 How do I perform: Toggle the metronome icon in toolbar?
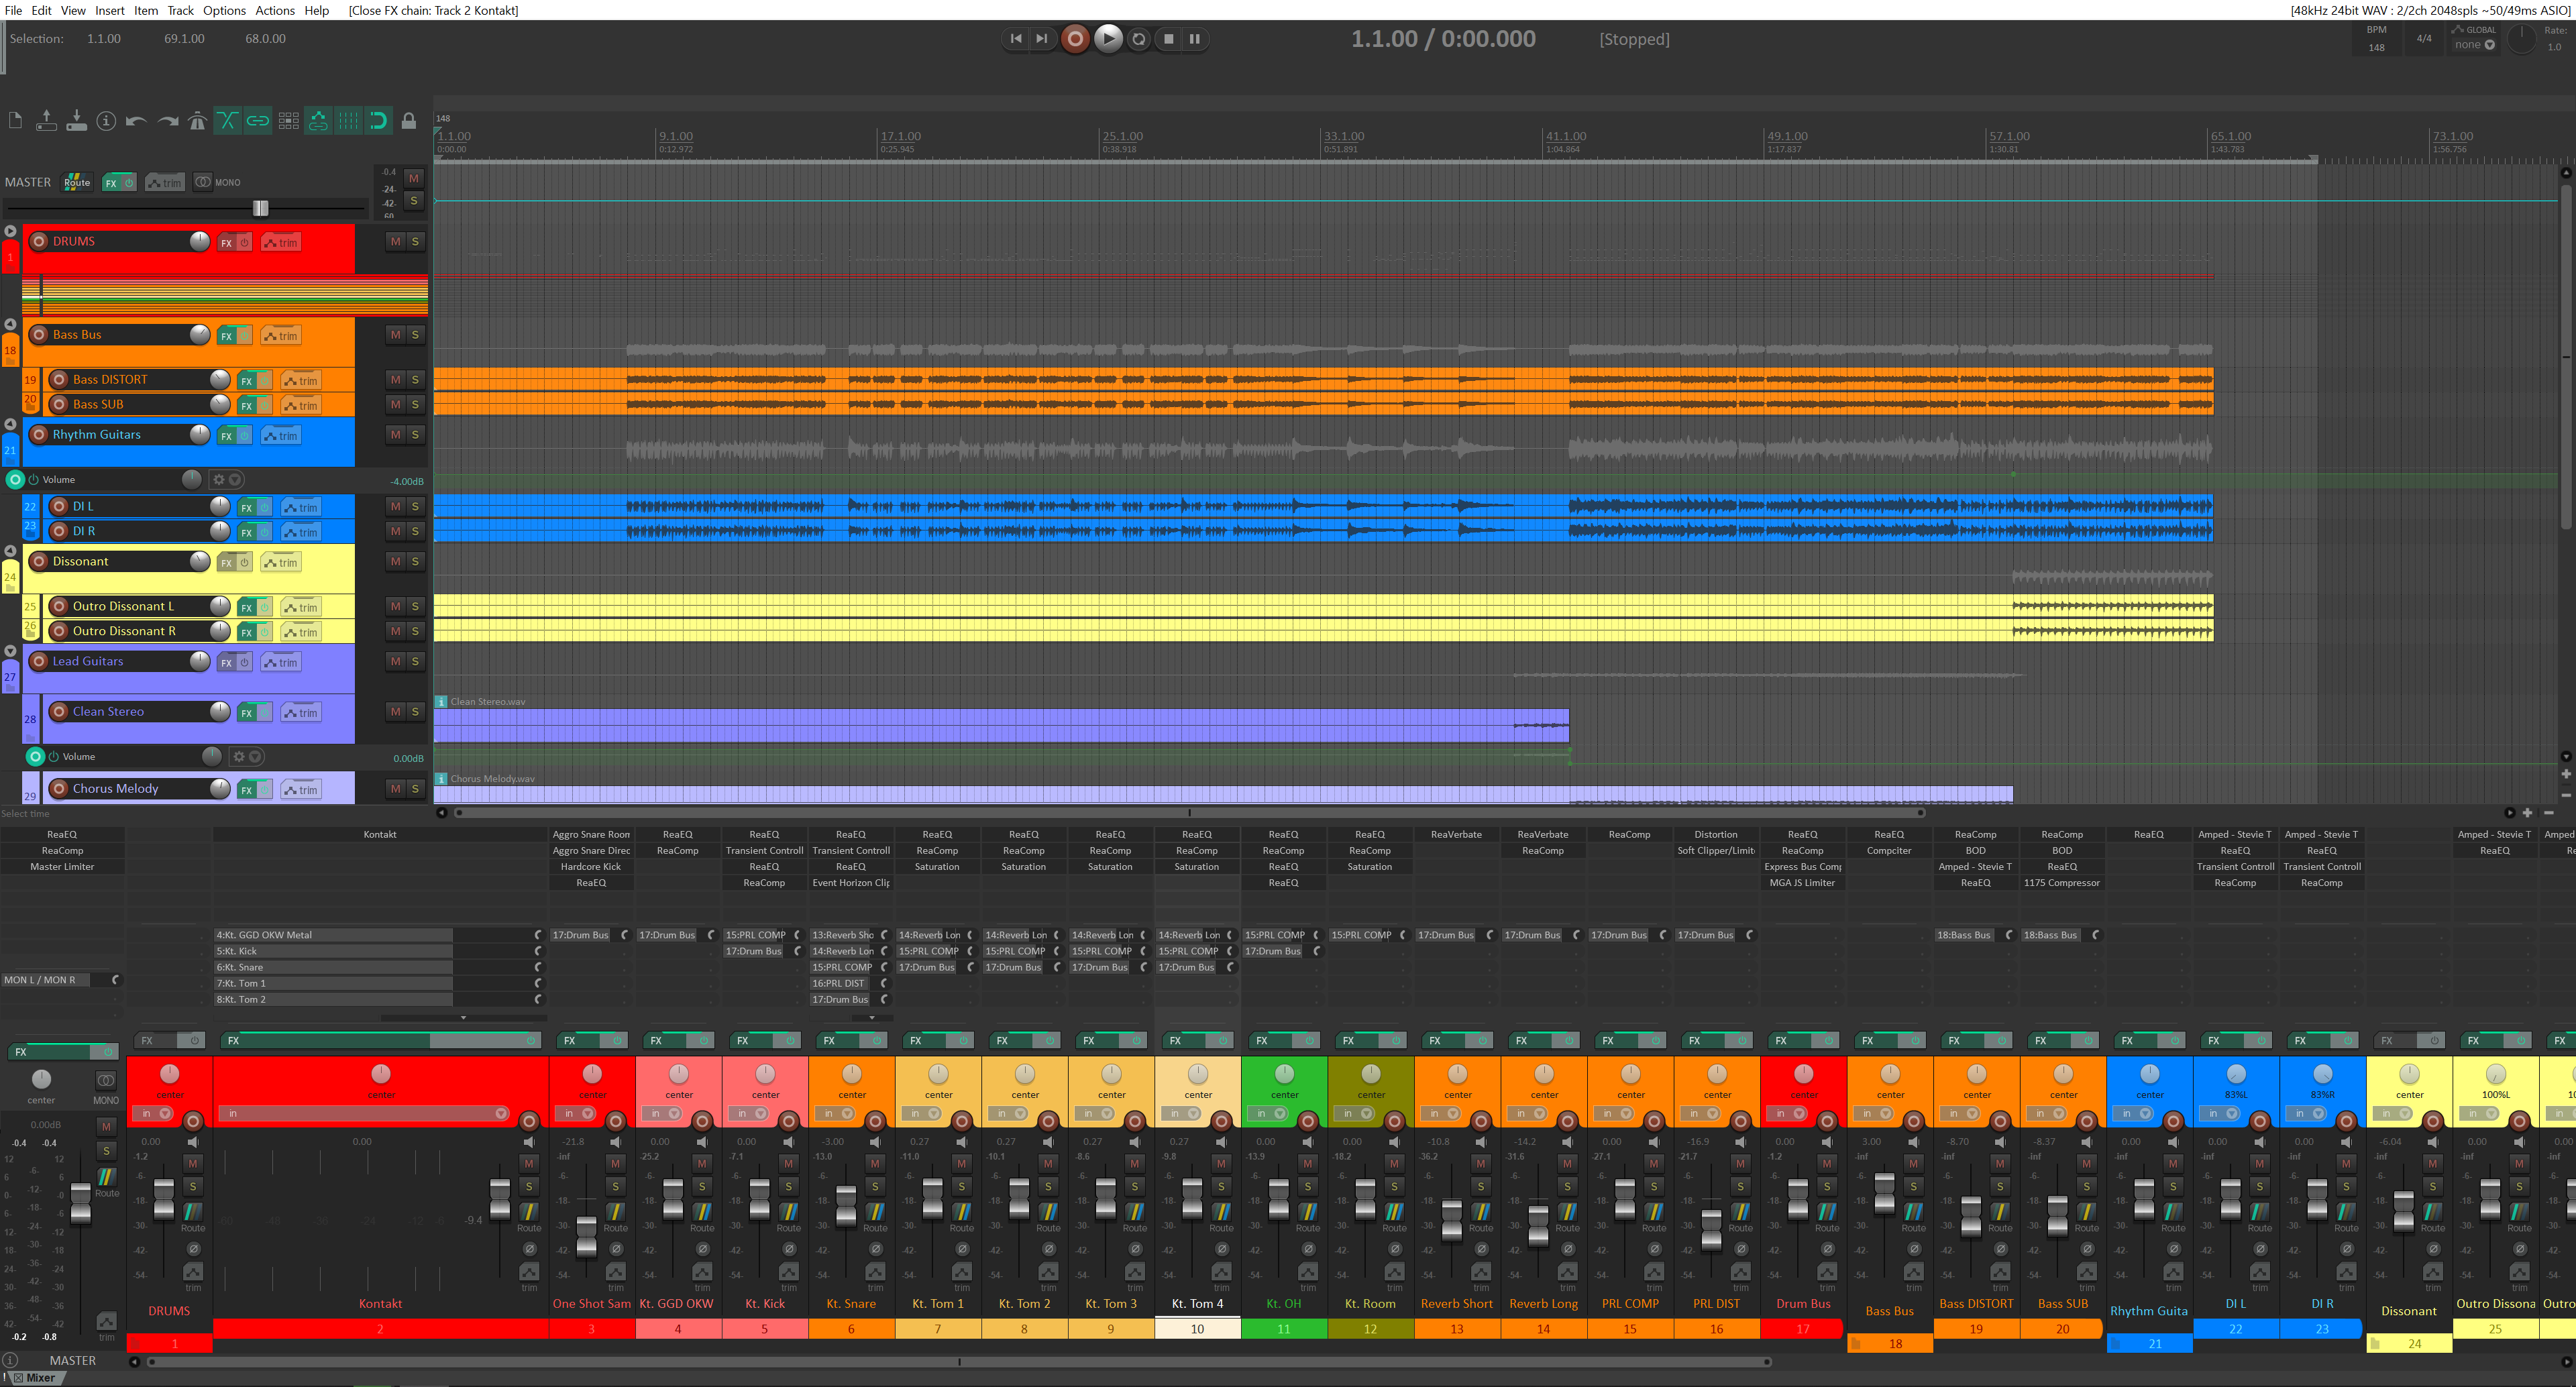pos(197,121)
